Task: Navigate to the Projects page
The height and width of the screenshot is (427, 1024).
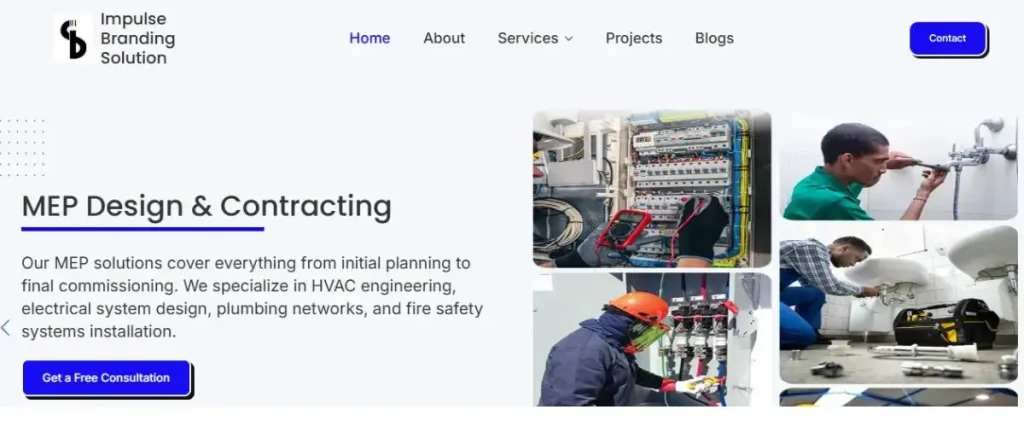Action: tap(633, 38)
